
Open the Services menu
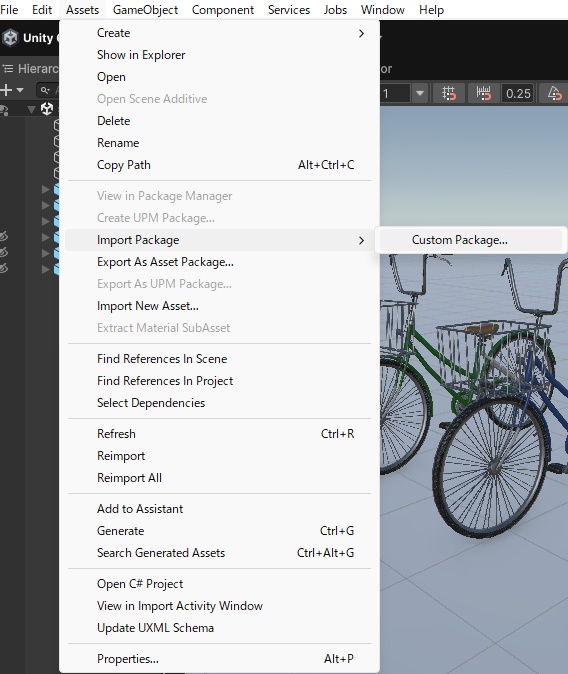(x=289, y=9)
